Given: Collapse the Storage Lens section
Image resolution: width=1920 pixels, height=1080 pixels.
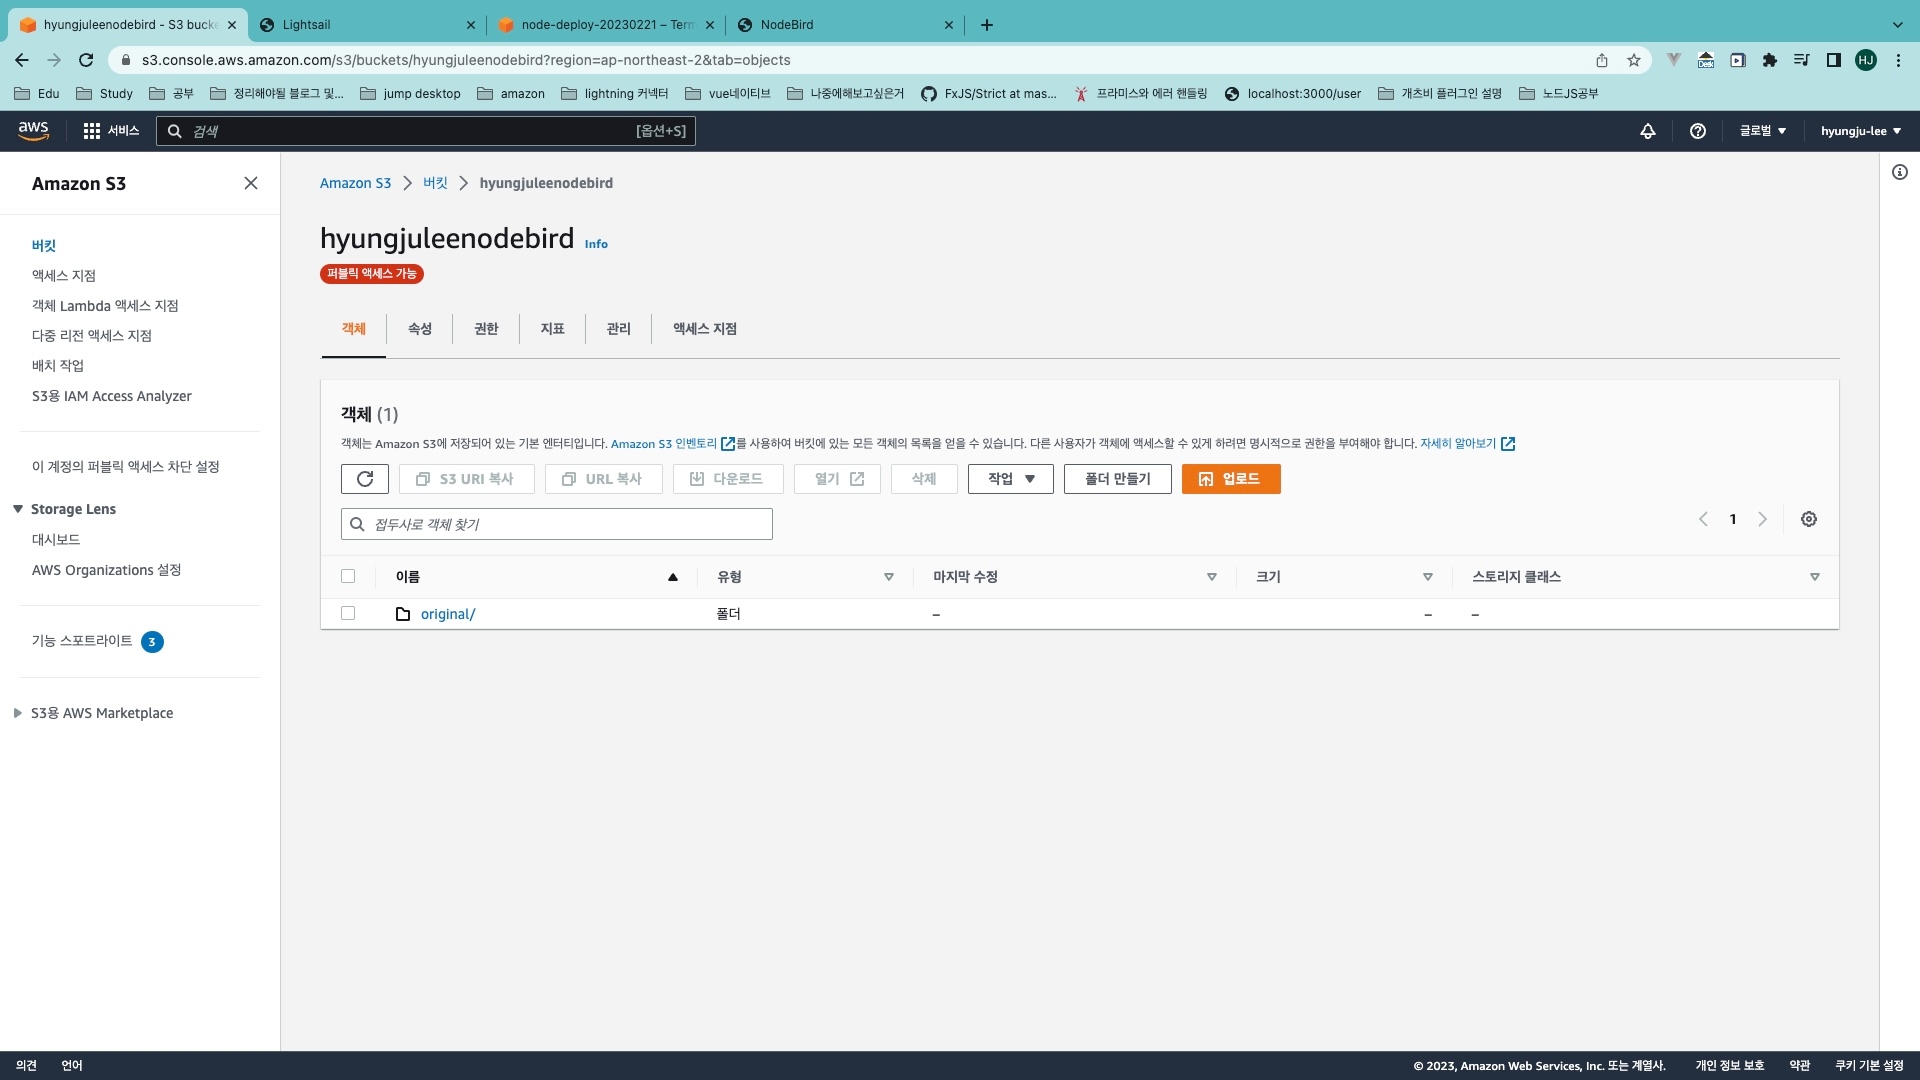Looking at the screenshot, I should tap(18, 509).
